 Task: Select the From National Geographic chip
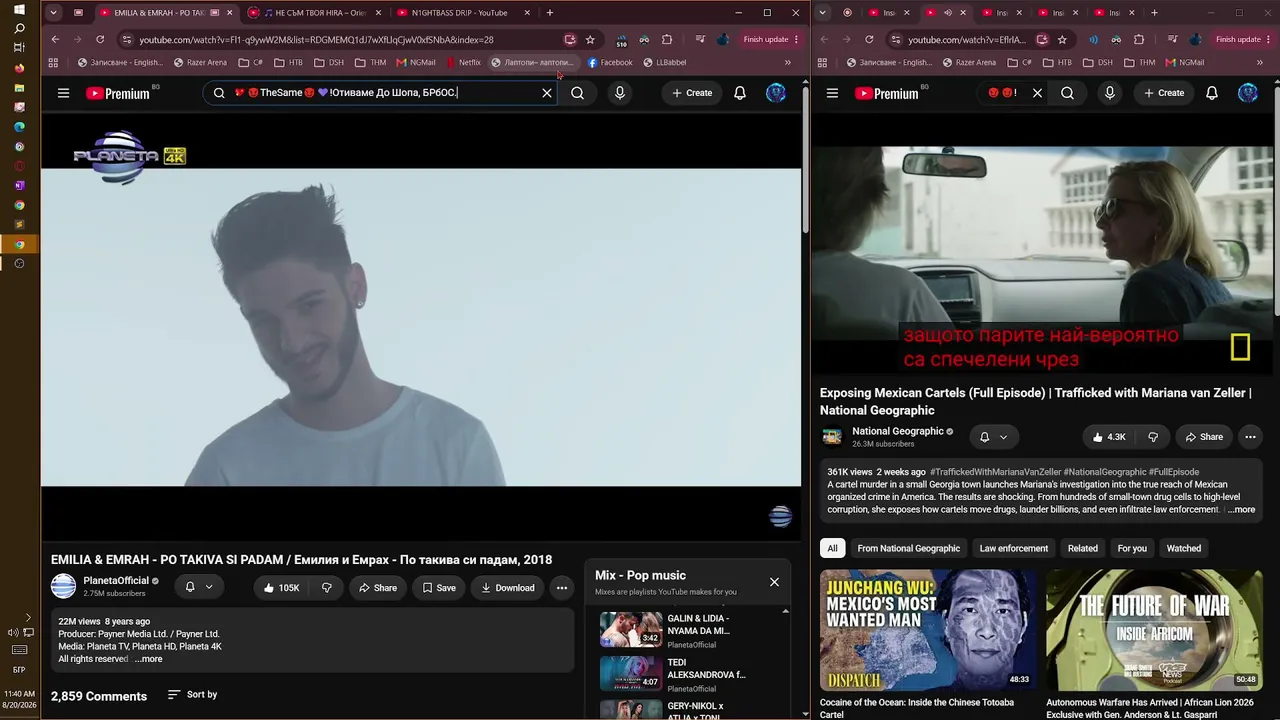pyautogui.click(x=908, y=548)
